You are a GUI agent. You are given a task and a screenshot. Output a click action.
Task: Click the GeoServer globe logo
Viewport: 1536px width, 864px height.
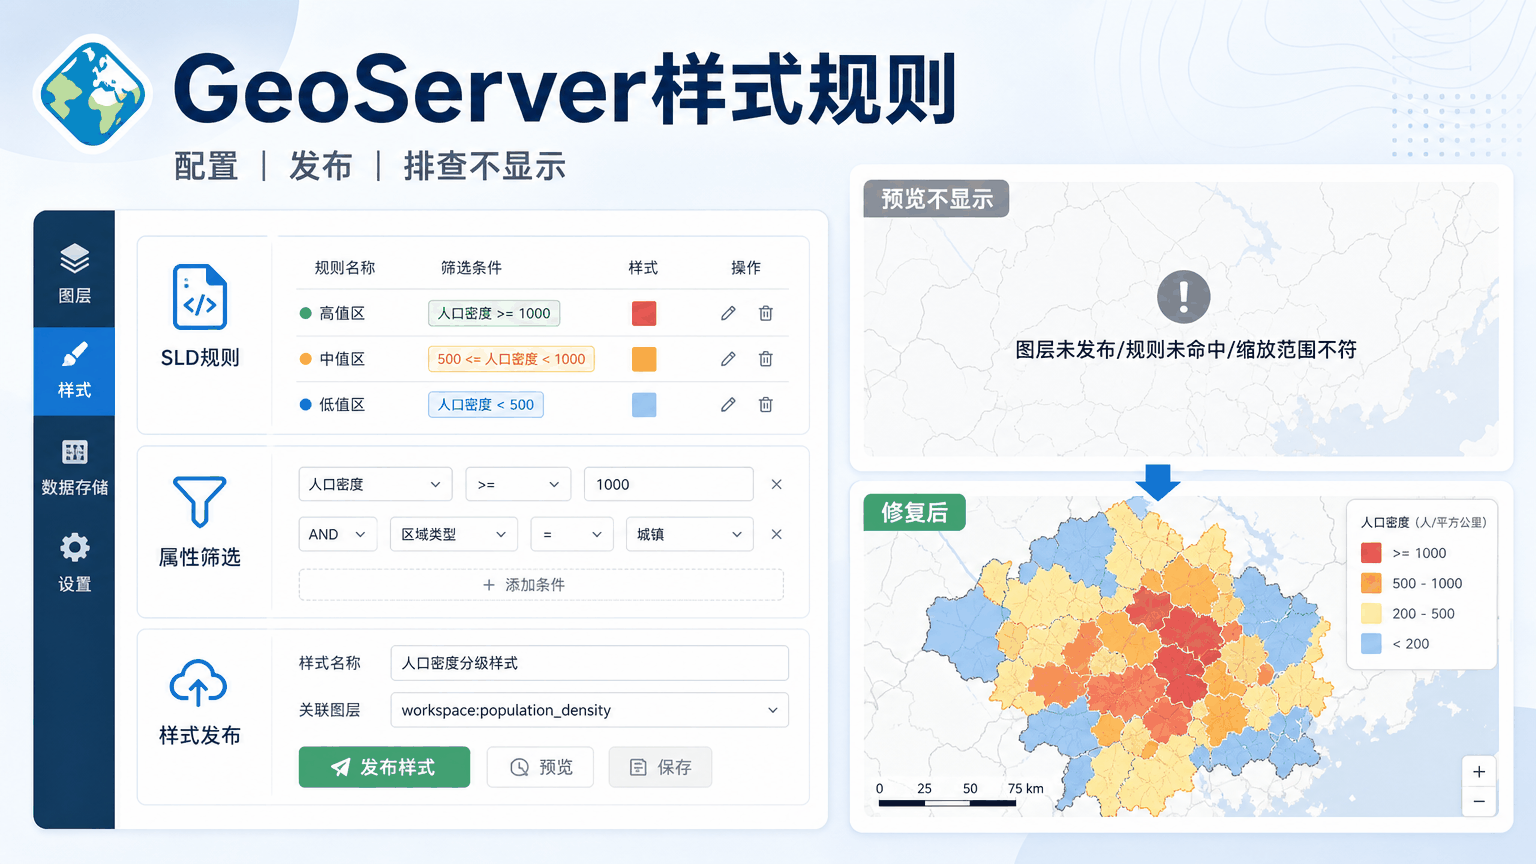click(93, 94)
